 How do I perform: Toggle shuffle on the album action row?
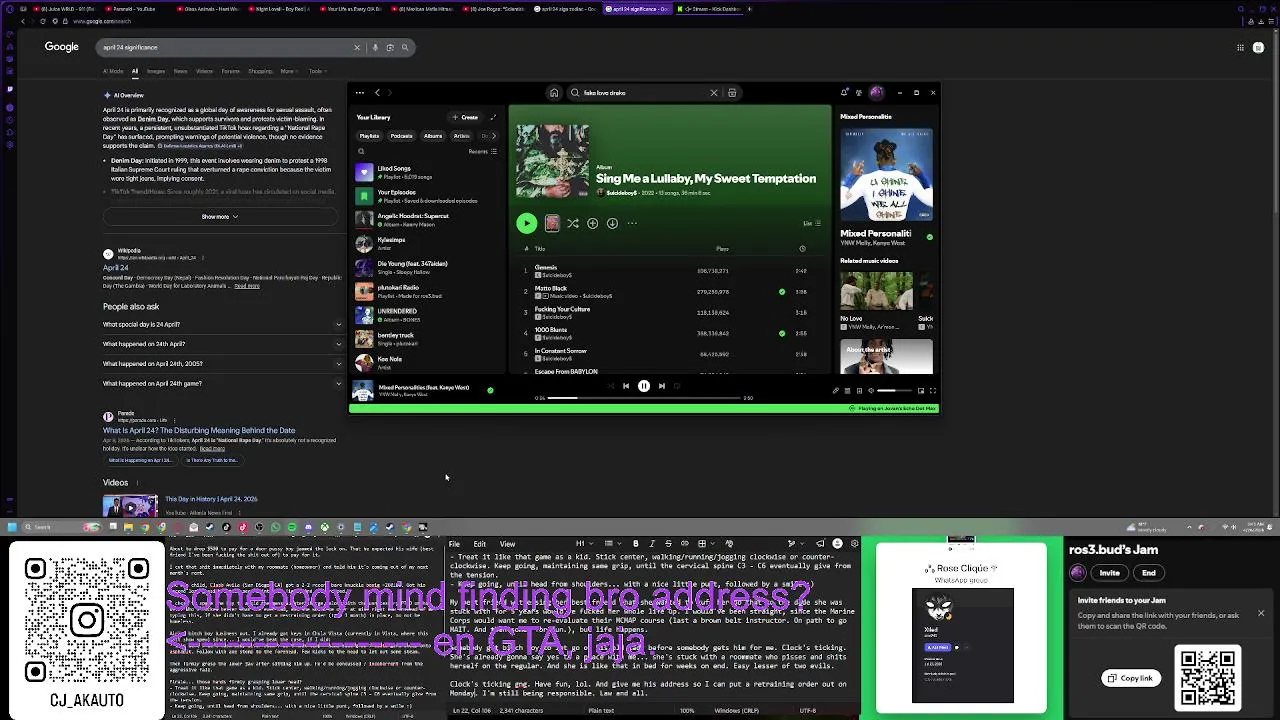pyautogui.click(x=572, y=224)
